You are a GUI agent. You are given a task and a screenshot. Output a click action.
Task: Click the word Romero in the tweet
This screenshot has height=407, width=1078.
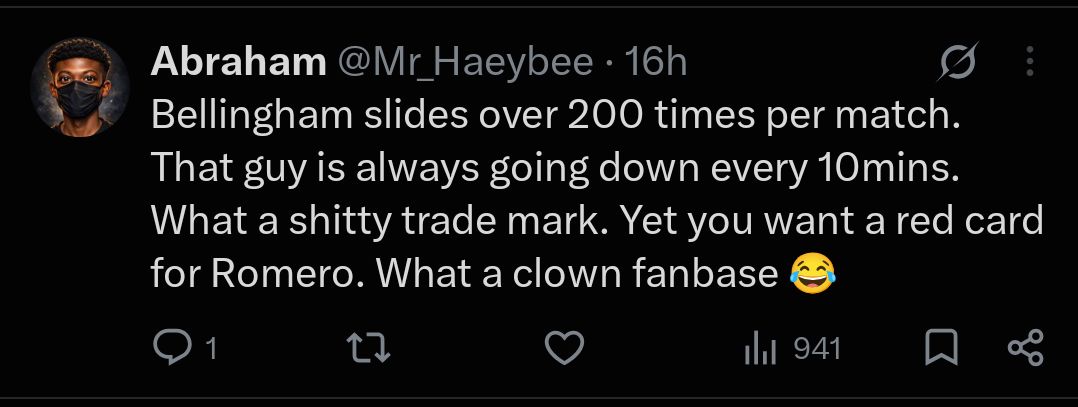[x=288, y=274]
